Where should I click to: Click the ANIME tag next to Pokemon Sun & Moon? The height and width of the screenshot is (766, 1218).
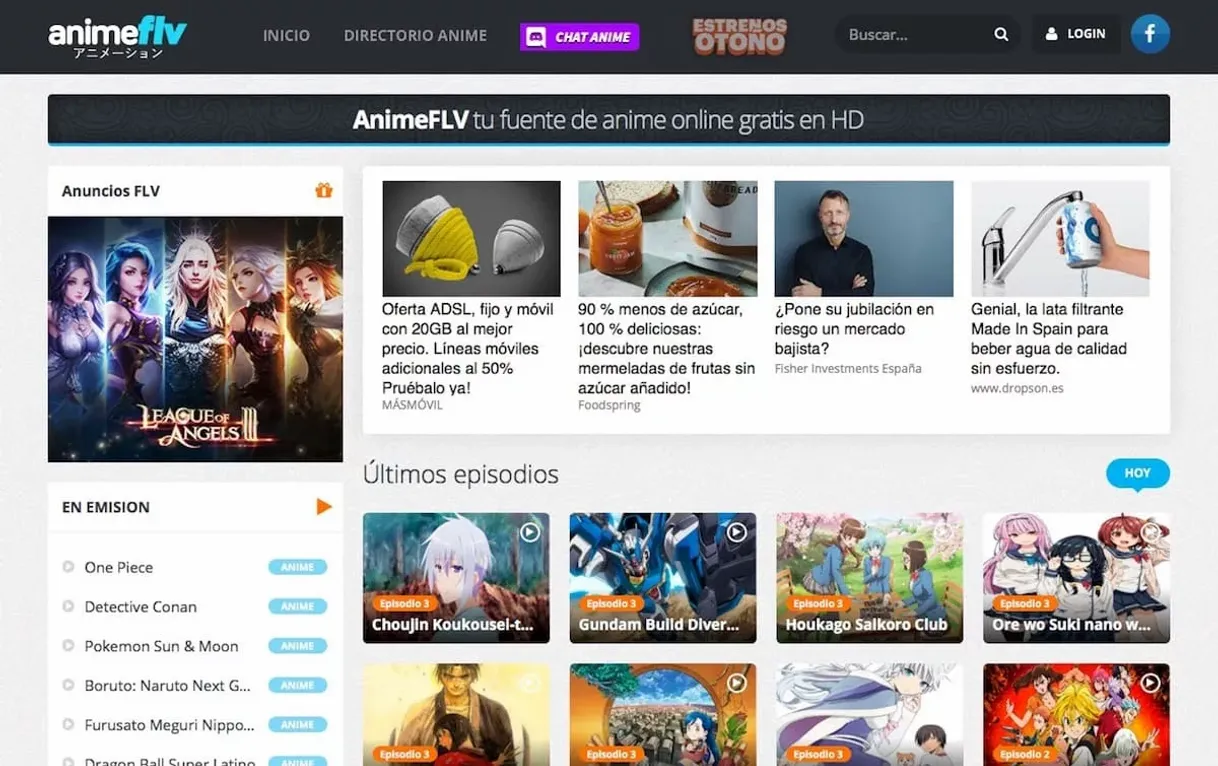pyautogui.click(x=298, y=645)
